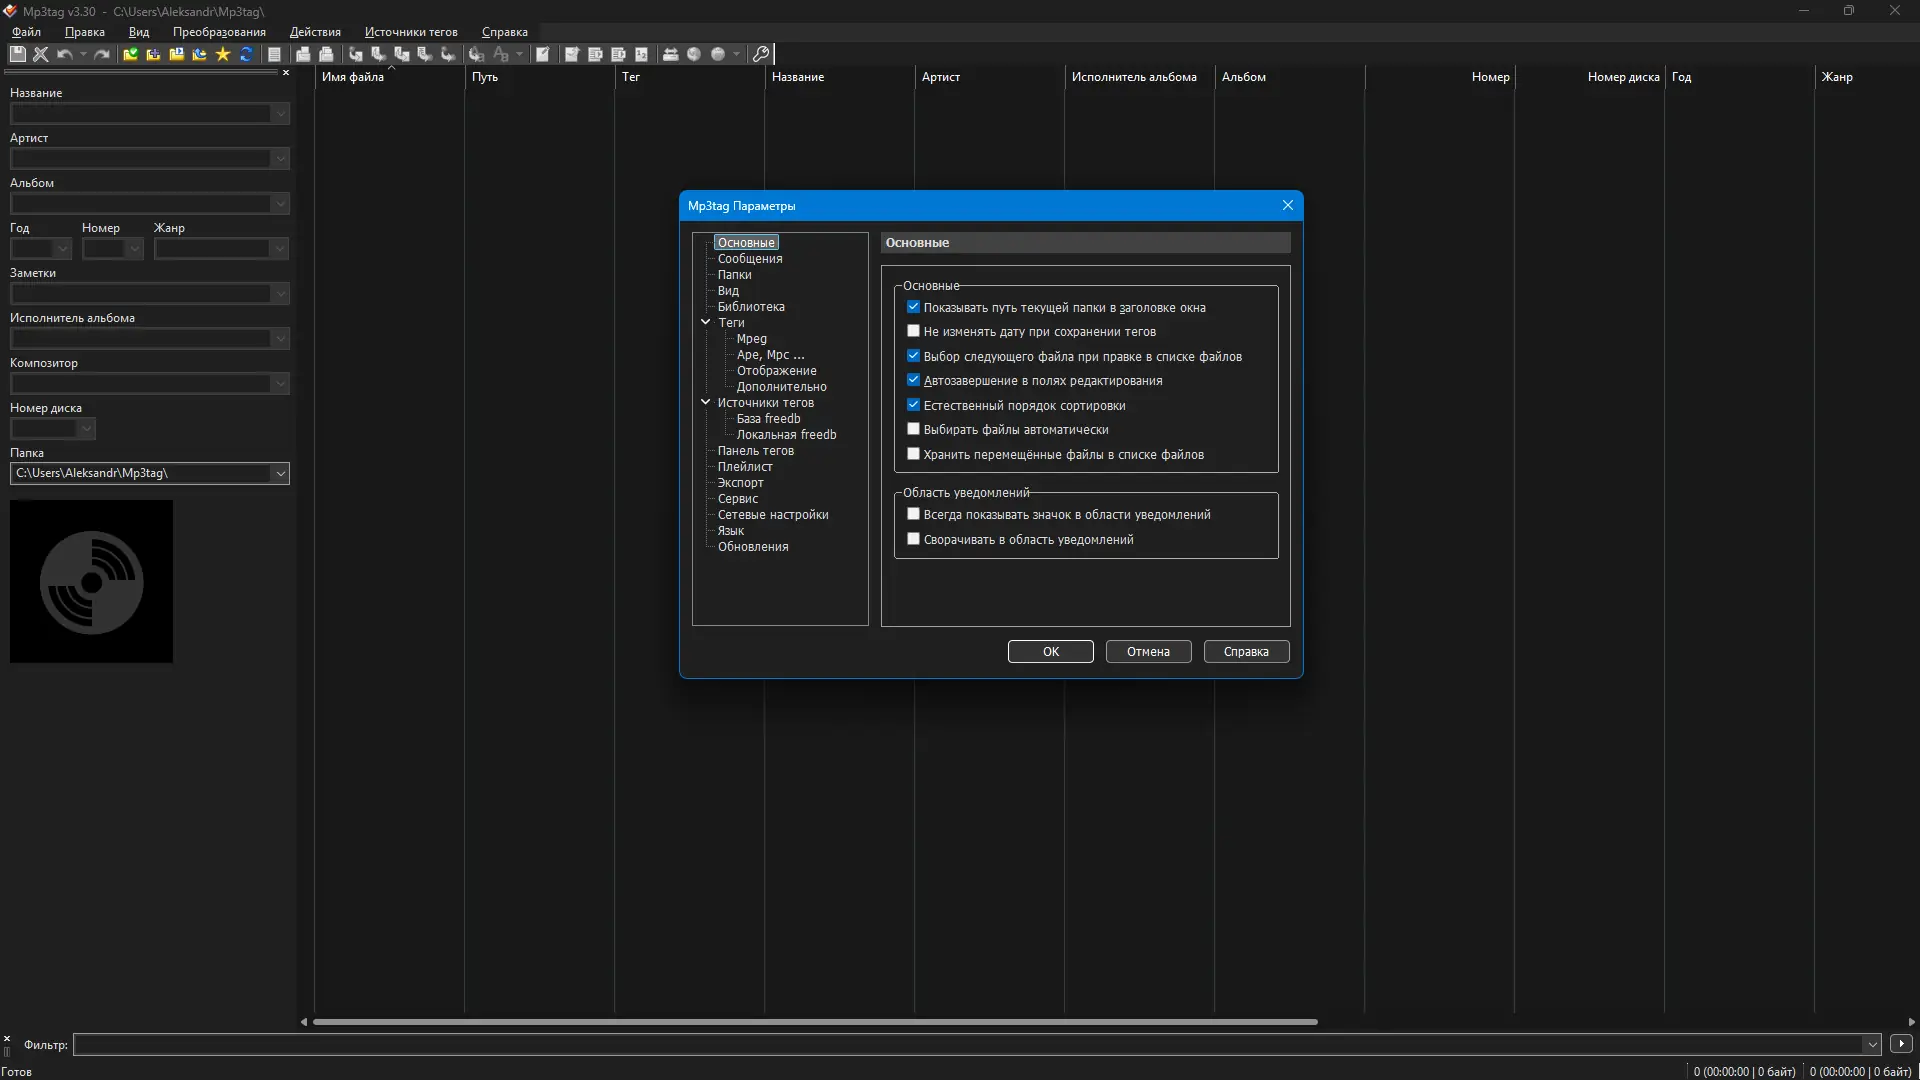Collapse the 'Теги' tree node

coord(705,322)
